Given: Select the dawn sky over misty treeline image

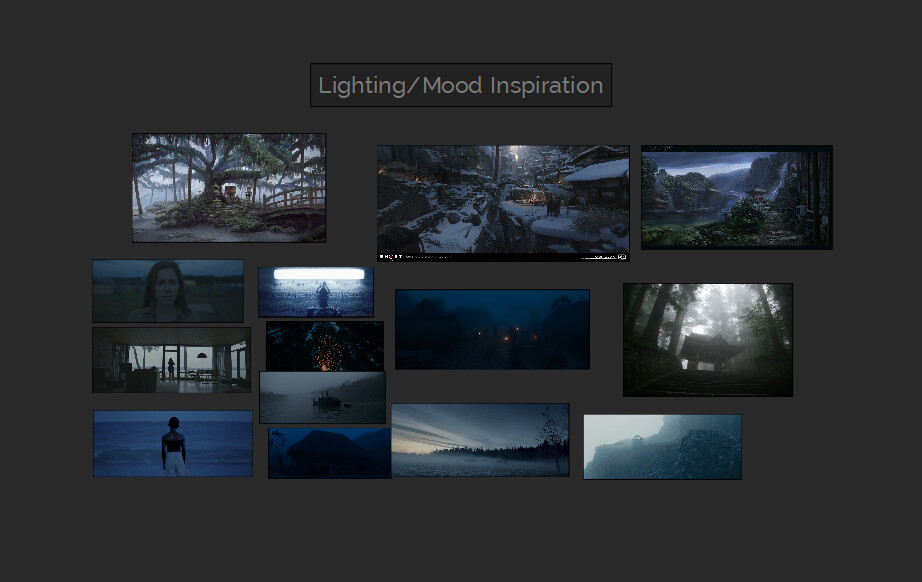Looking at the screenshot, I should click(480, 440).
